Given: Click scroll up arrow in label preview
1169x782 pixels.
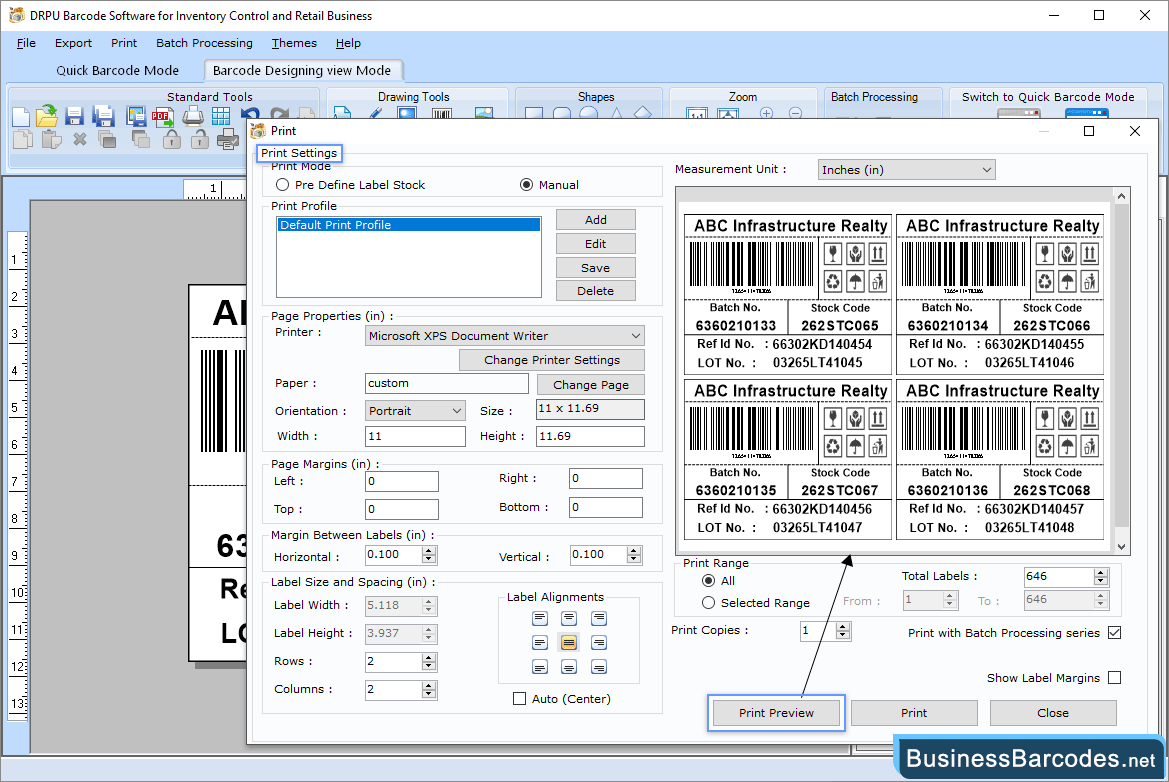Looking at the screenshot, I should click(x=1122, y=196).
